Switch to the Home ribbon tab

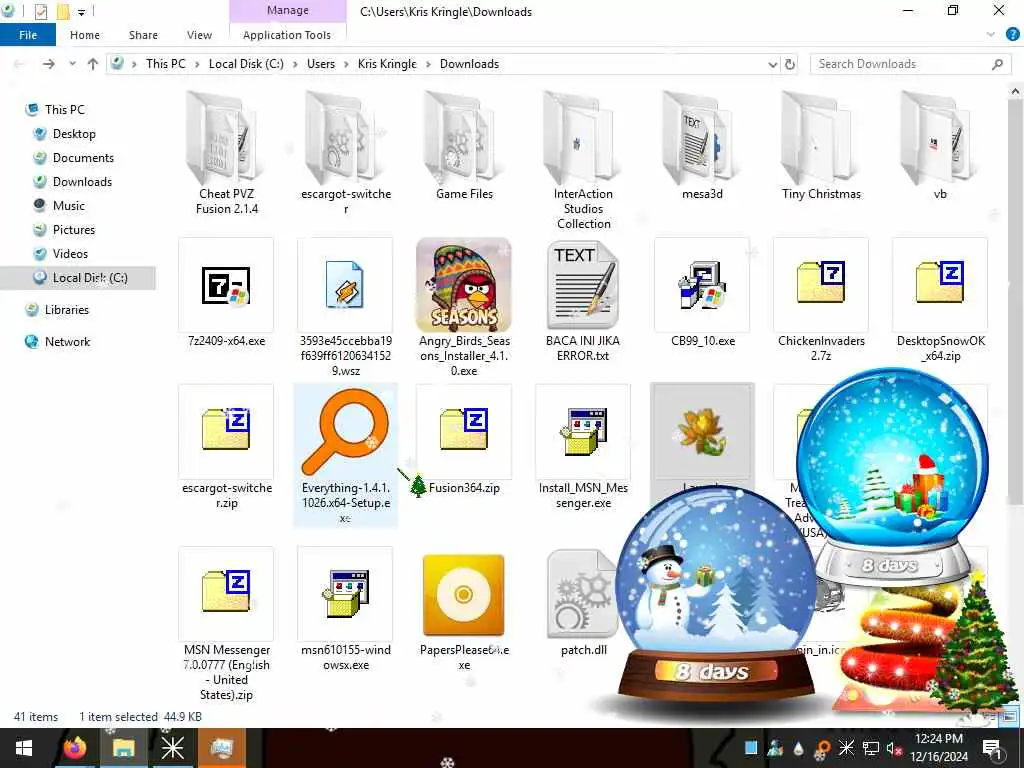pyautogui.click(x=85, y=35)
